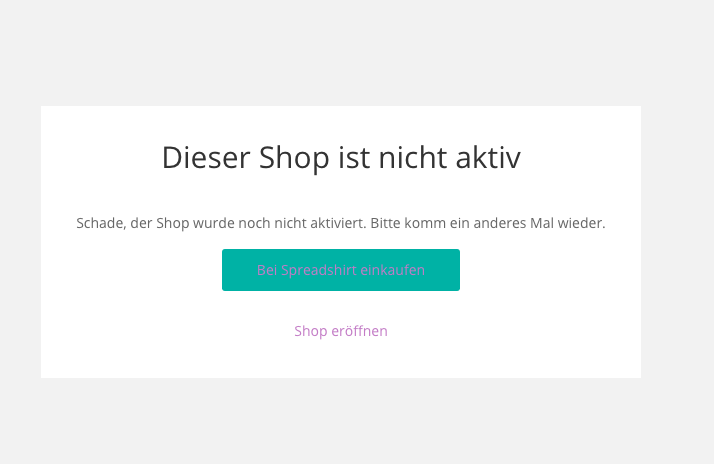The image size is (714, 464).
Task: Click the 'Dieser Shop ist nicht aktiv' heading
Action: point(341,158)
